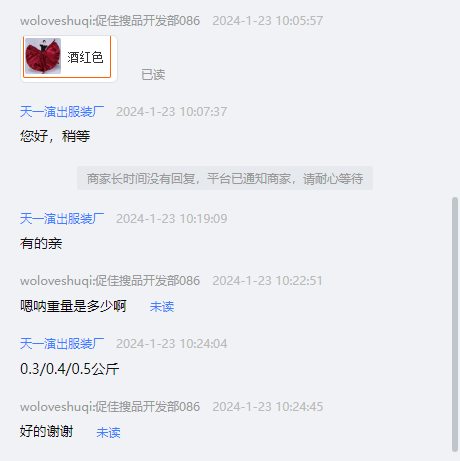Click the timestamp 2024-1-23 10:19:09

[172, 219]
